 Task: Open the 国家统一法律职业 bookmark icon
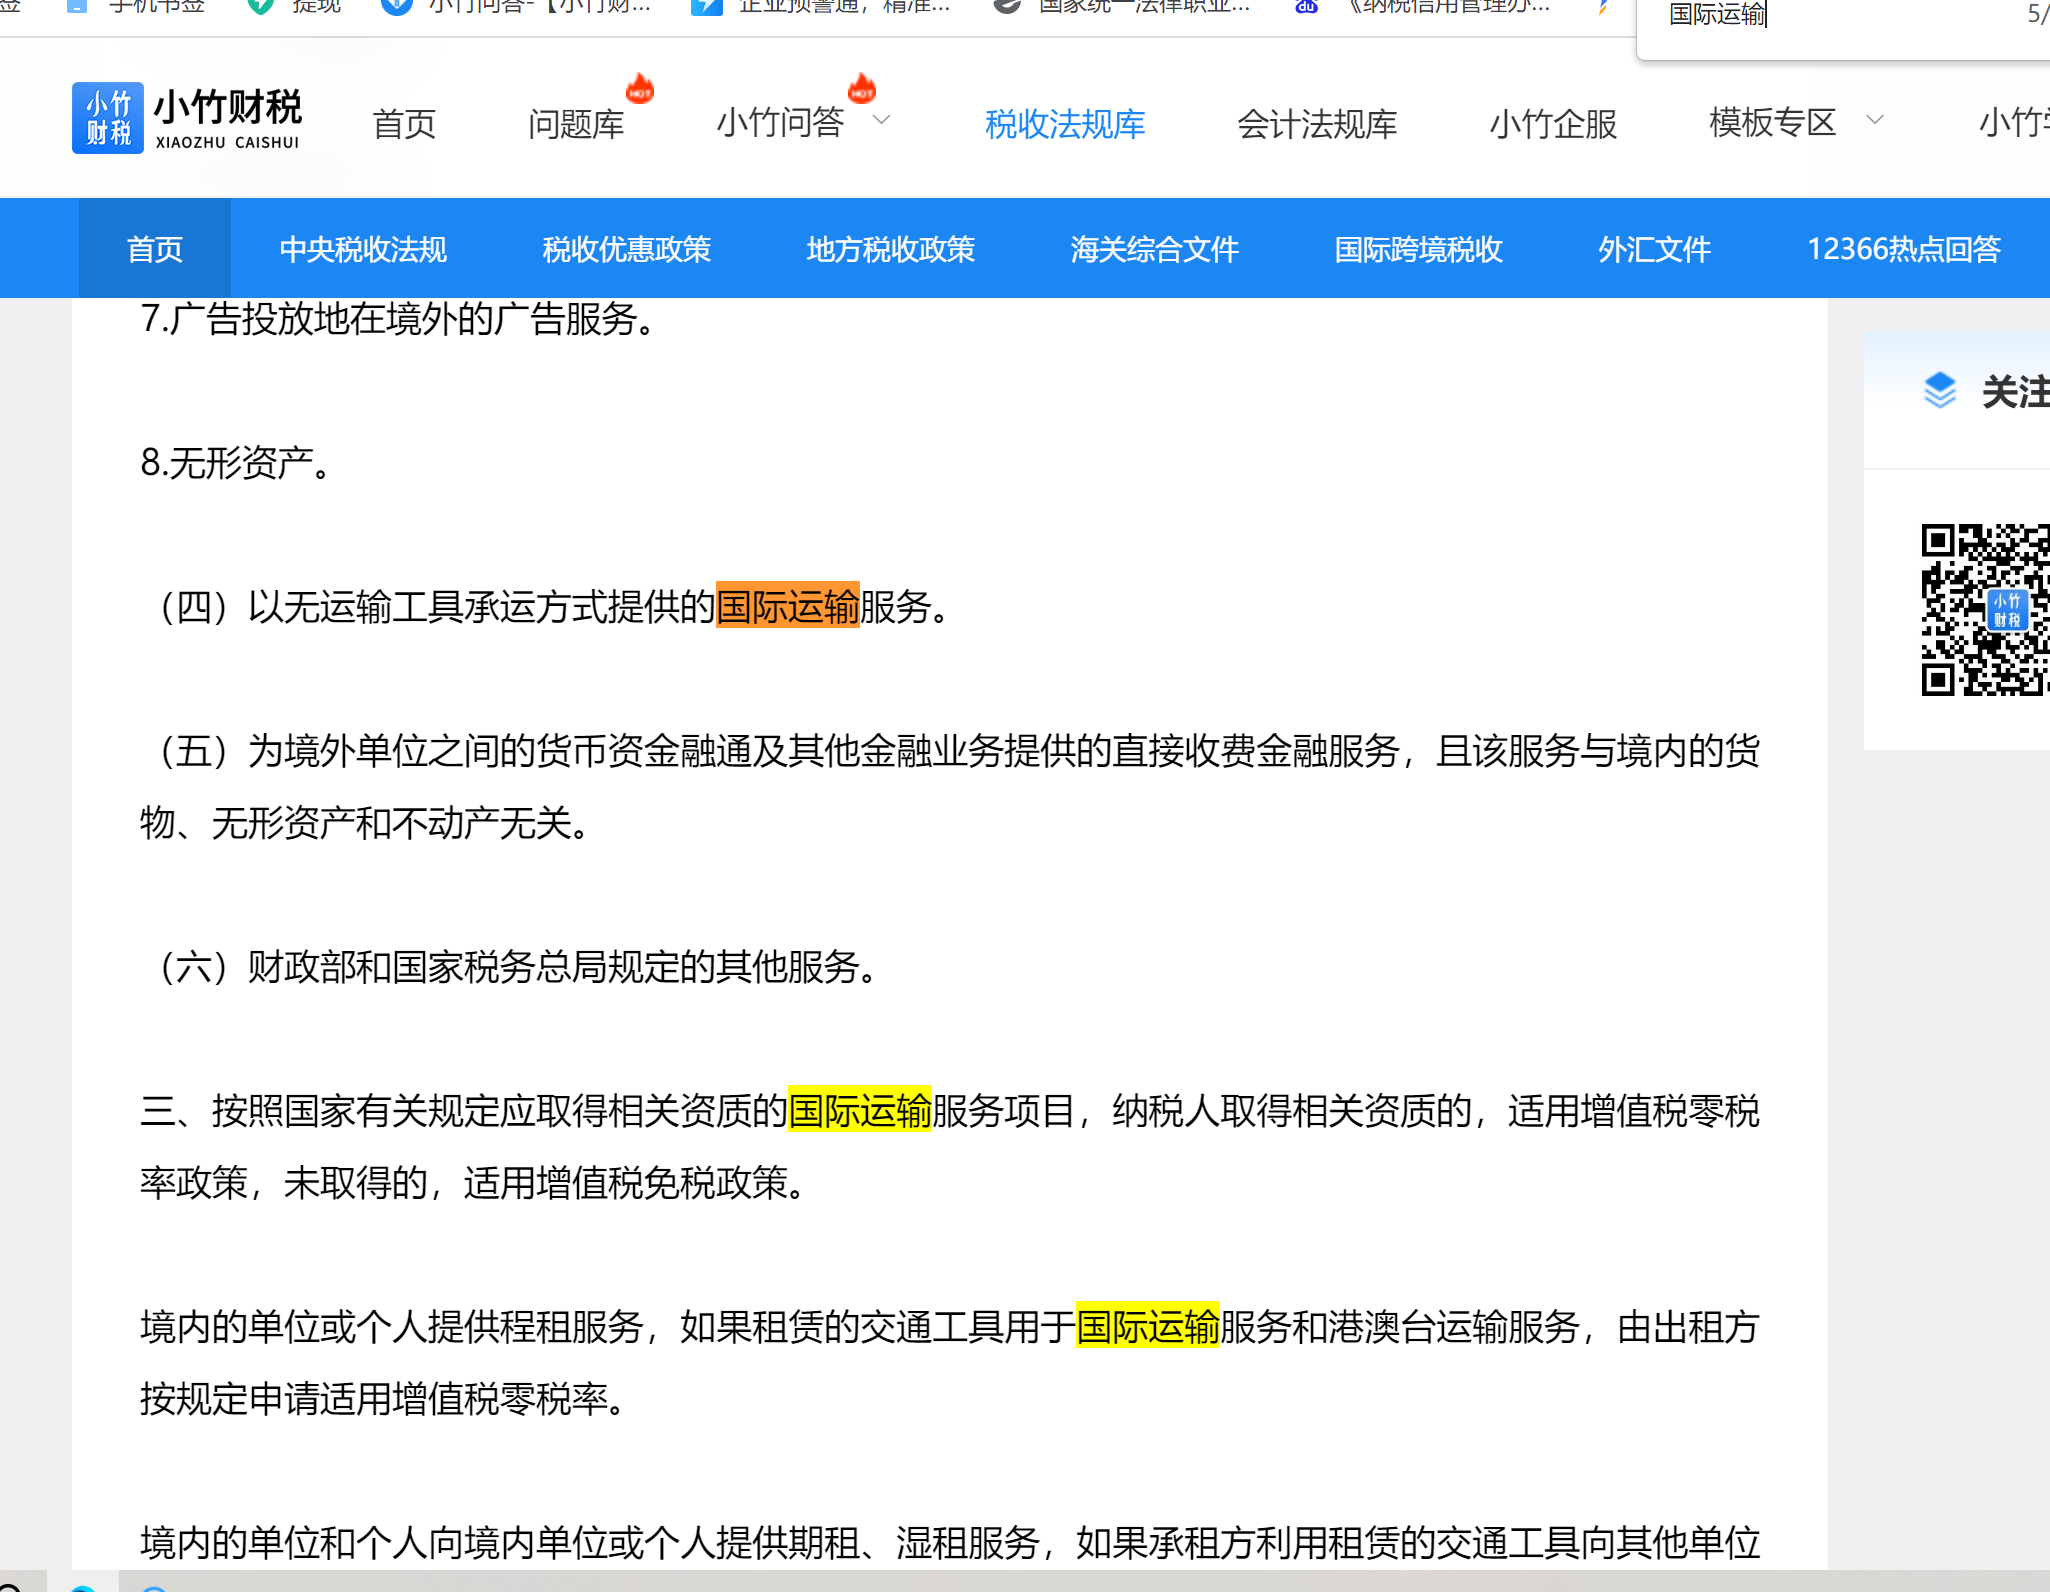coord(1007,6)
